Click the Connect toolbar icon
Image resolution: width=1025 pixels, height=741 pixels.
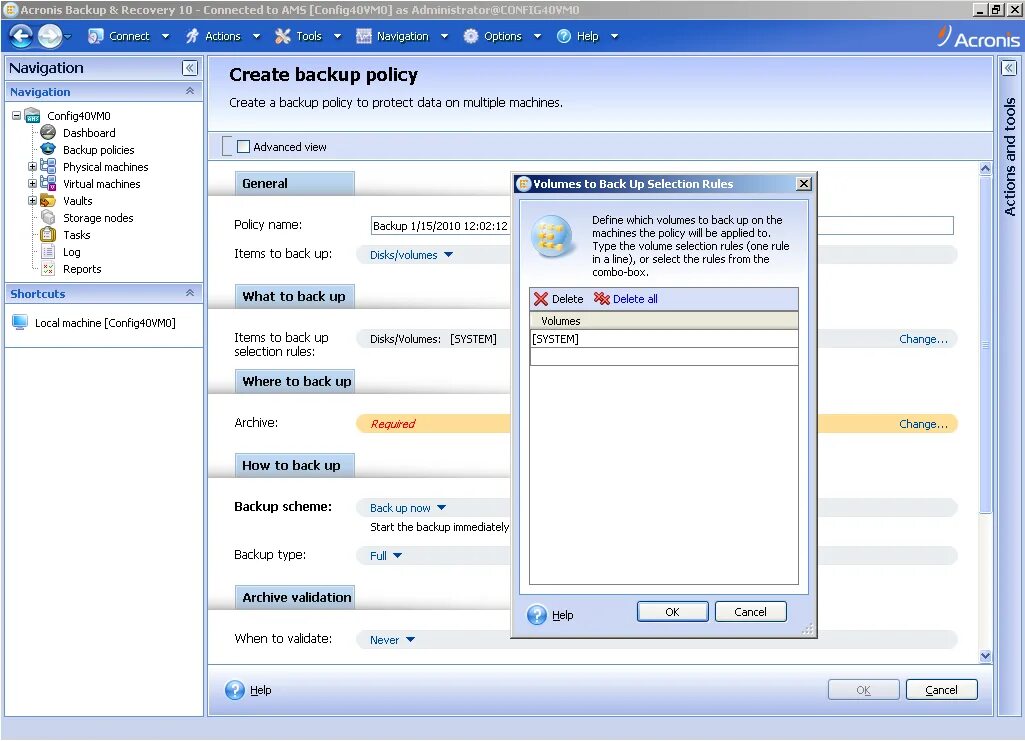pos(95,37)
